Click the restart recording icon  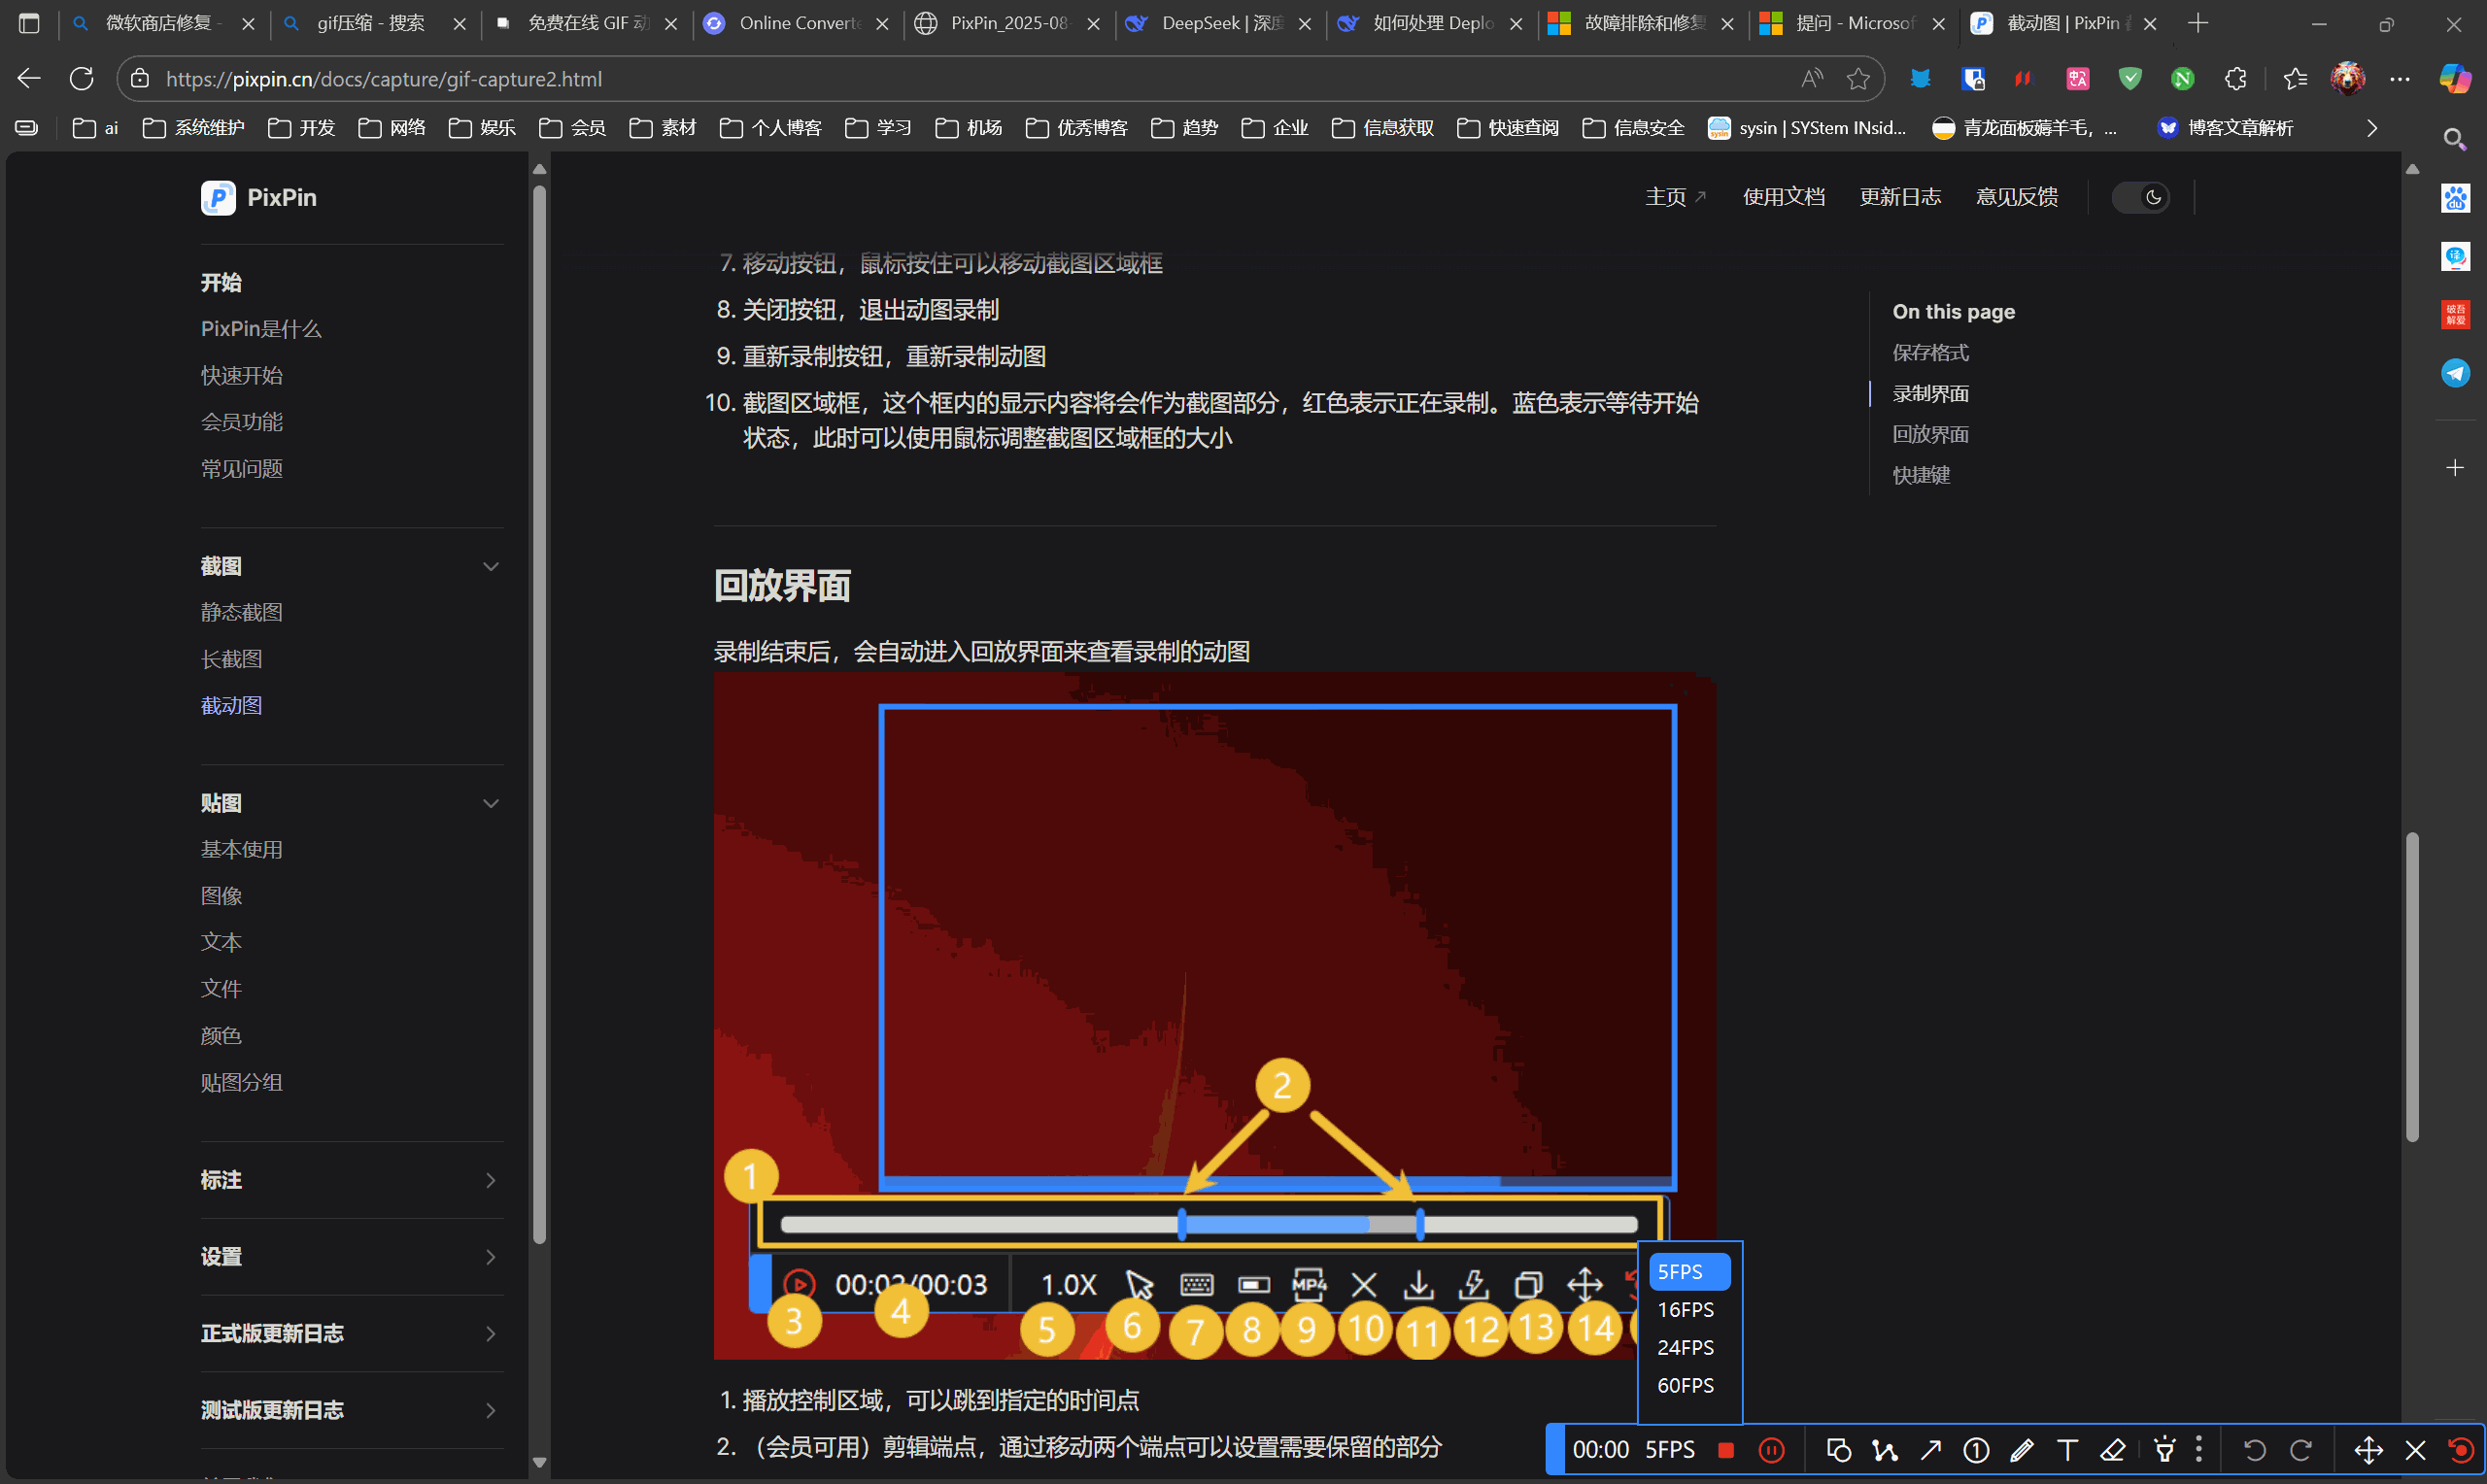[x=2460, y=1450]
